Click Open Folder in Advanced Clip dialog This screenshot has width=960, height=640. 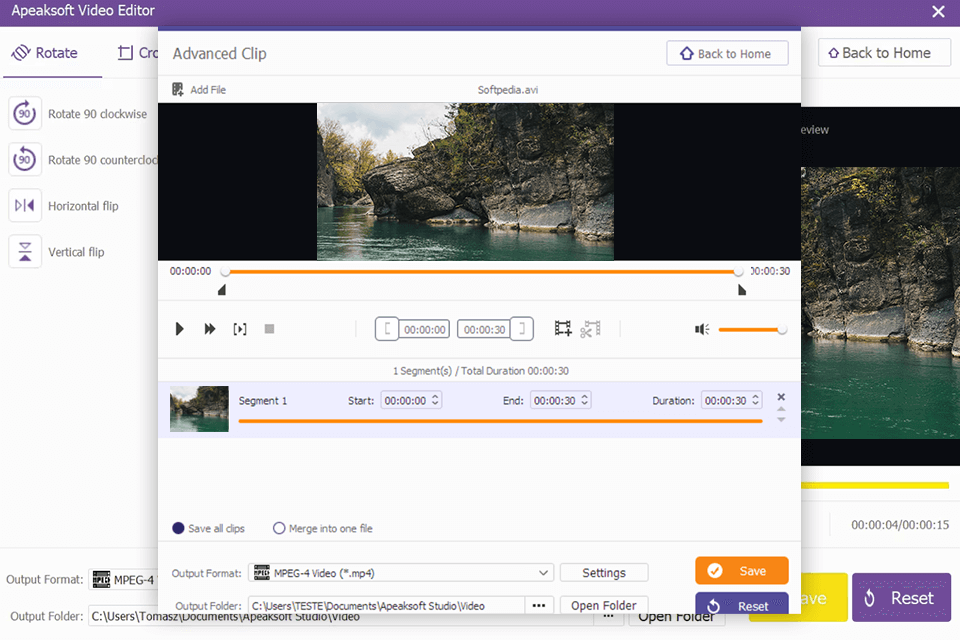click(x=604, y=605)
